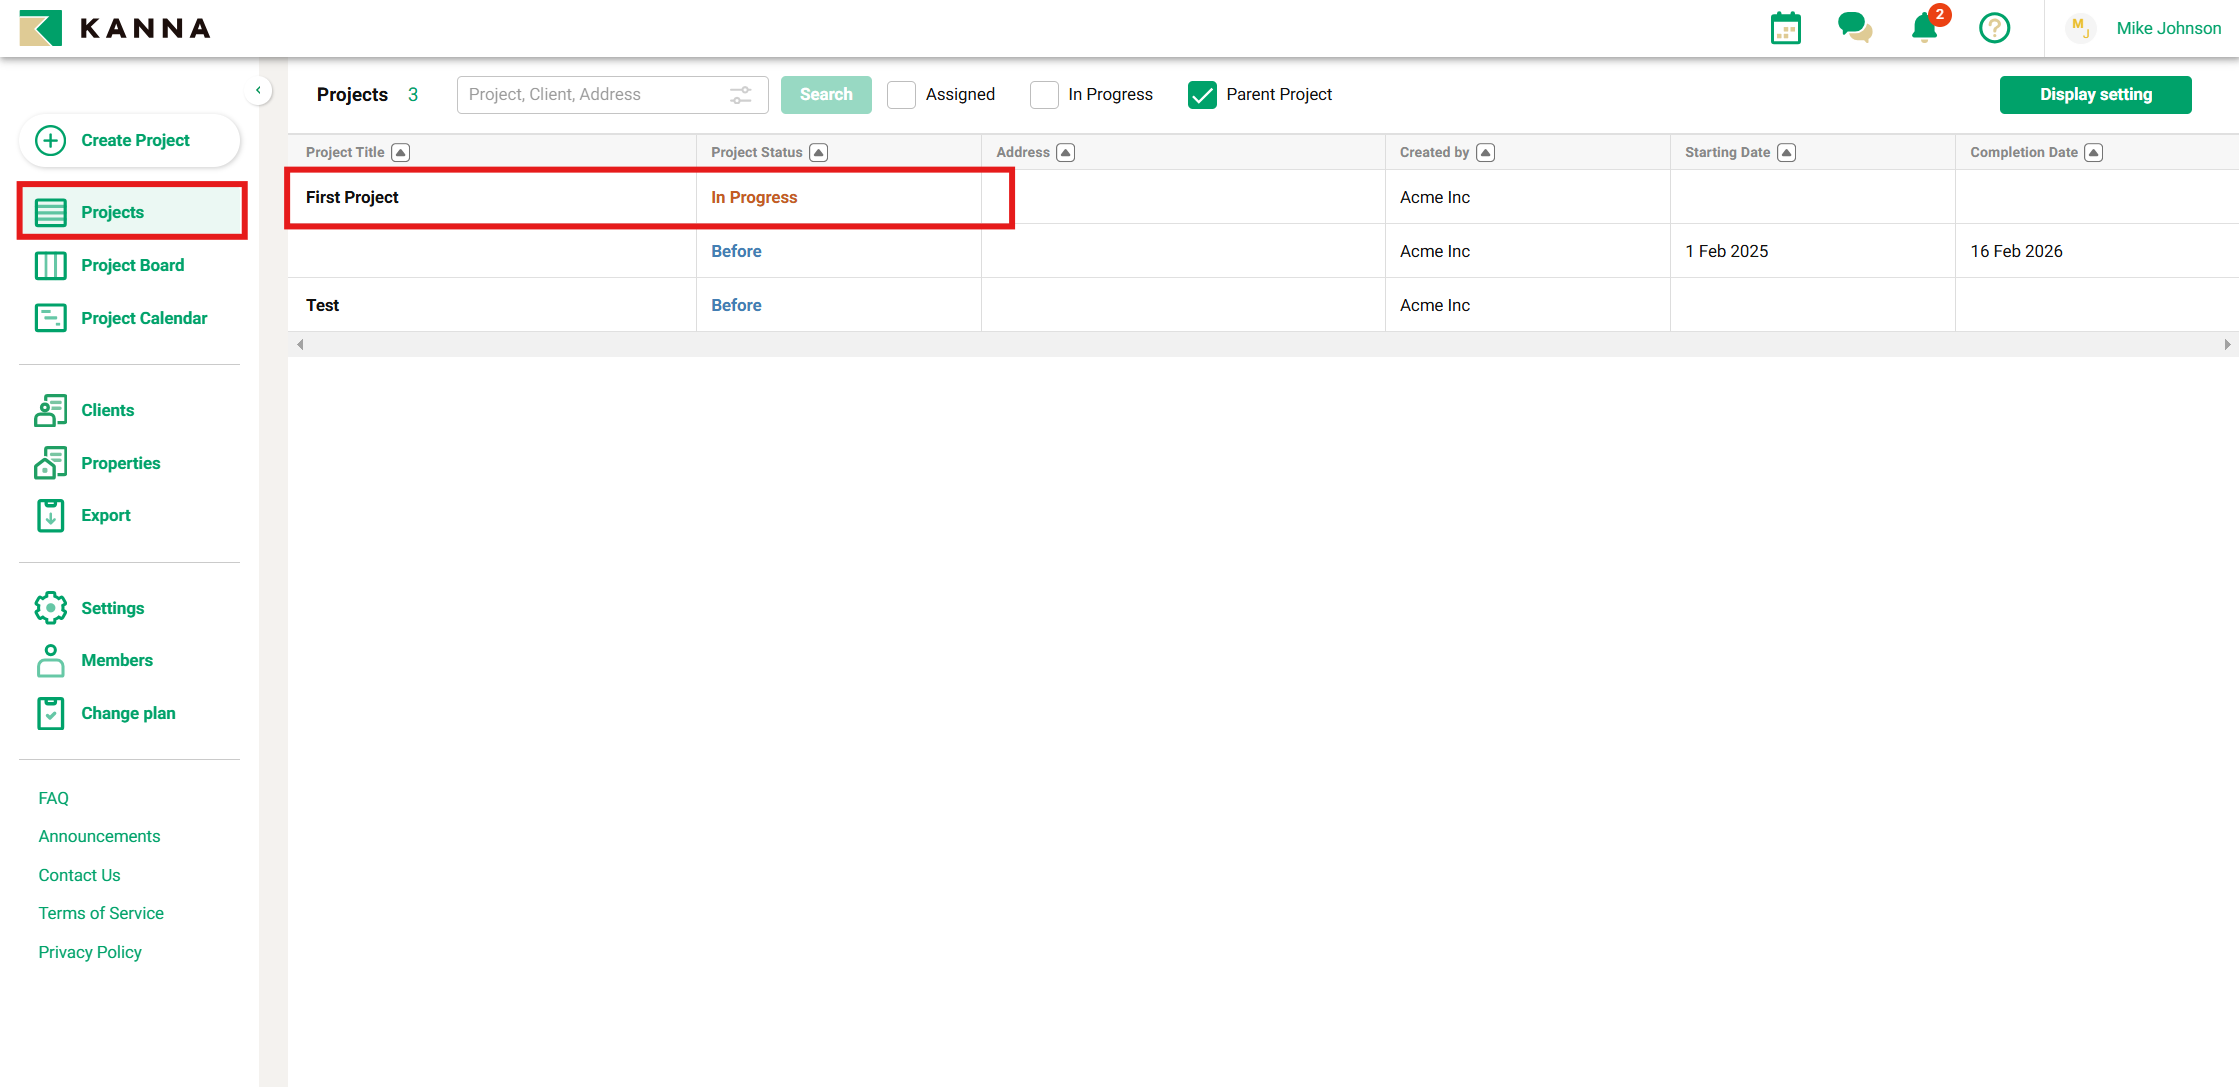Open notifications bell with badge
2239x1087 pixels.
point(1924,28)
